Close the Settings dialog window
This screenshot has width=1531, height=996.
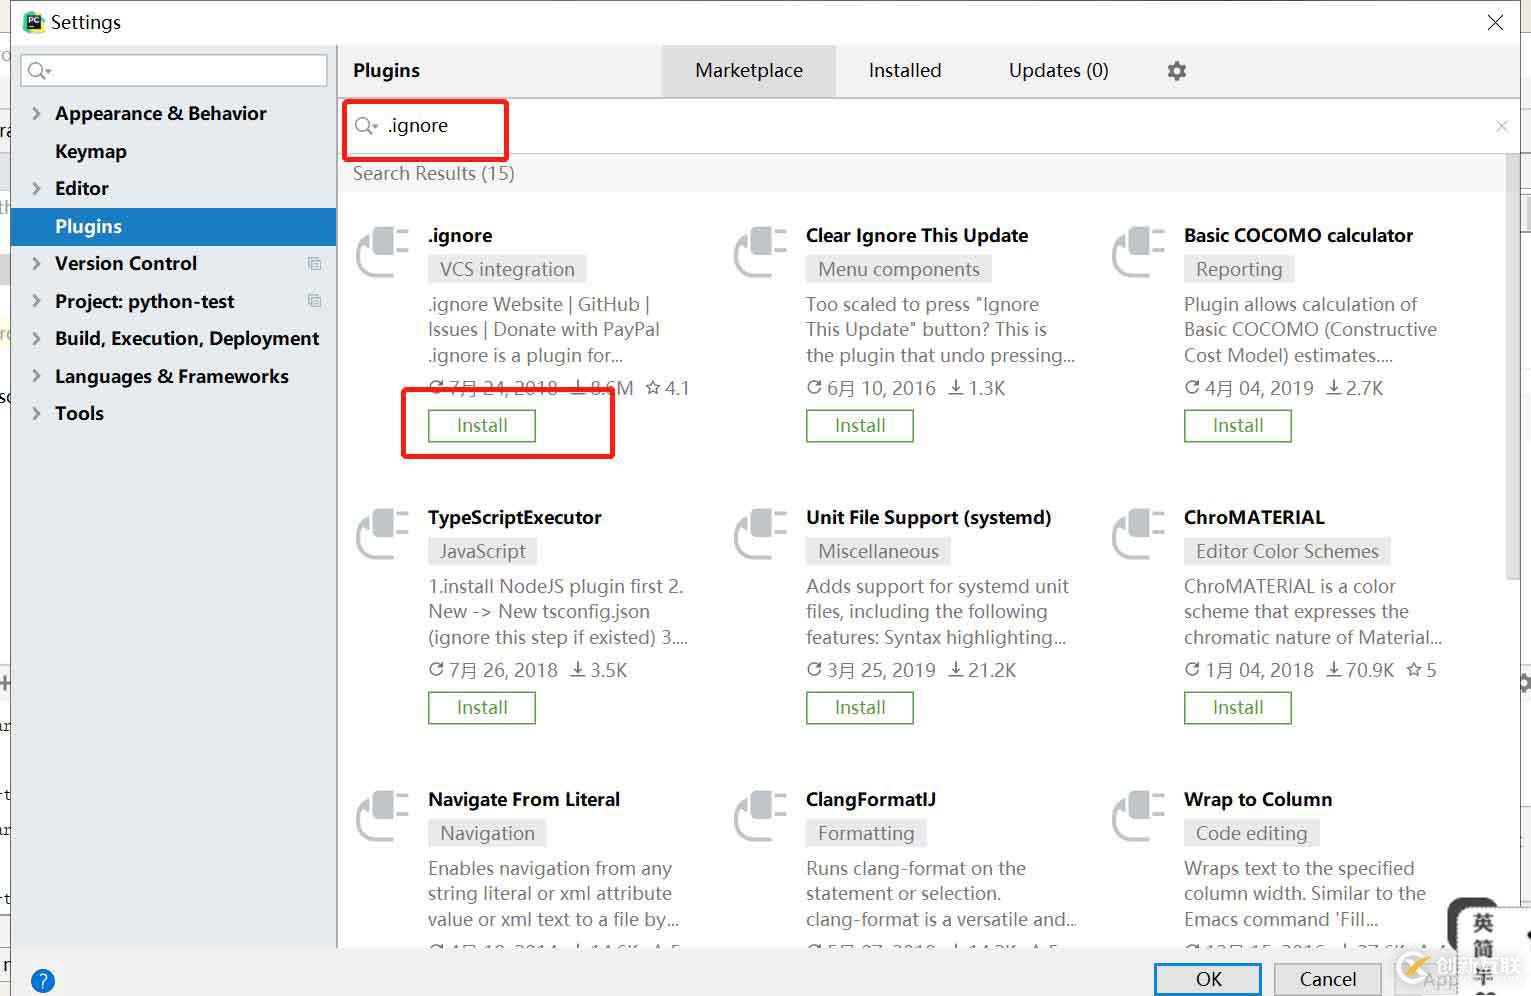(x=1495, y=22)
